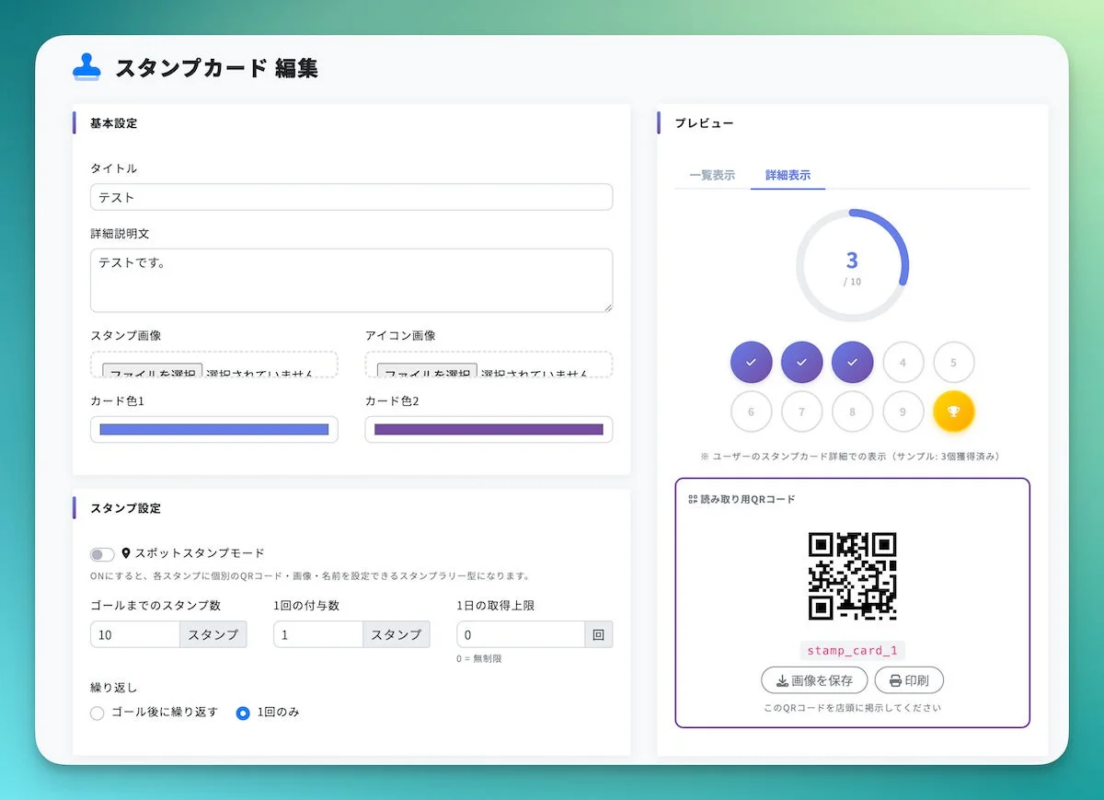
Task: Select the ゴール後に繰り返す radio button
Action: (96, 713)
